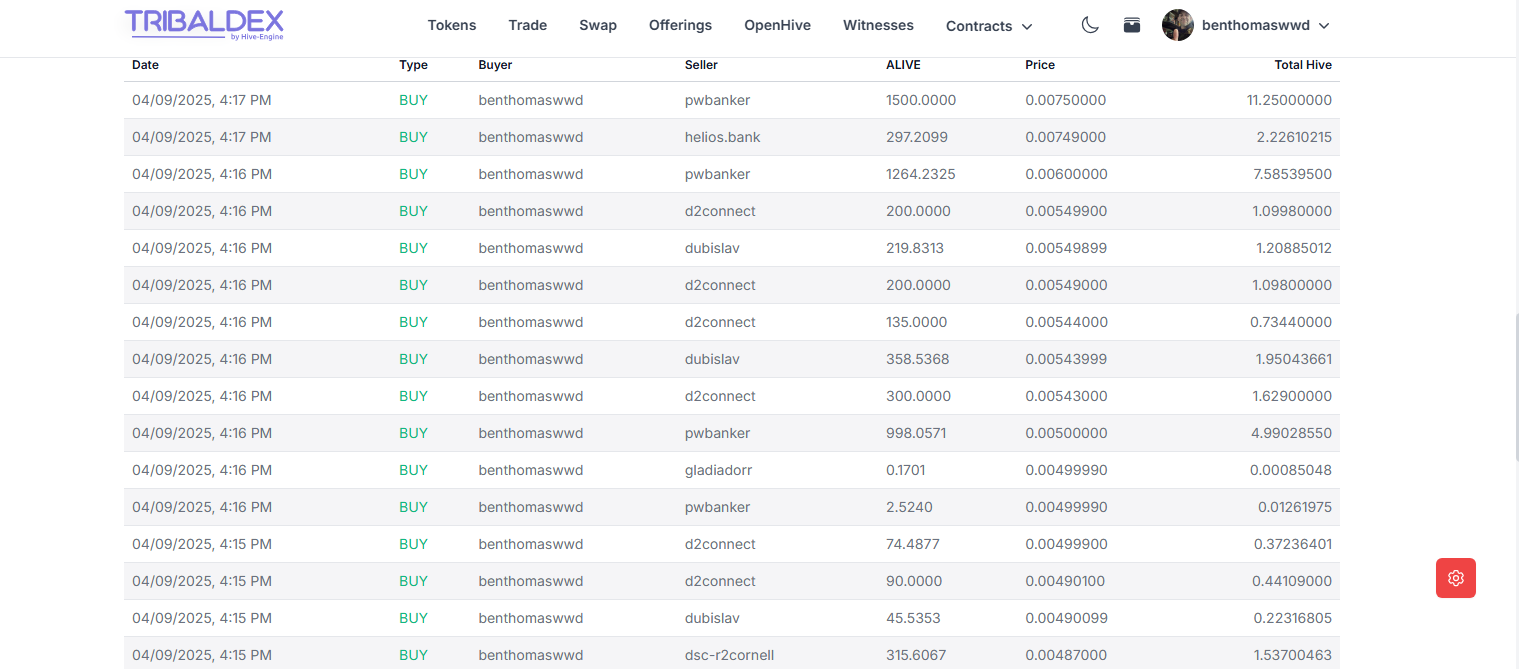This screenshot has height=669, width=1519.
Task: Select seller dsc-r2cornell in the table
Action: click(730, 655)
